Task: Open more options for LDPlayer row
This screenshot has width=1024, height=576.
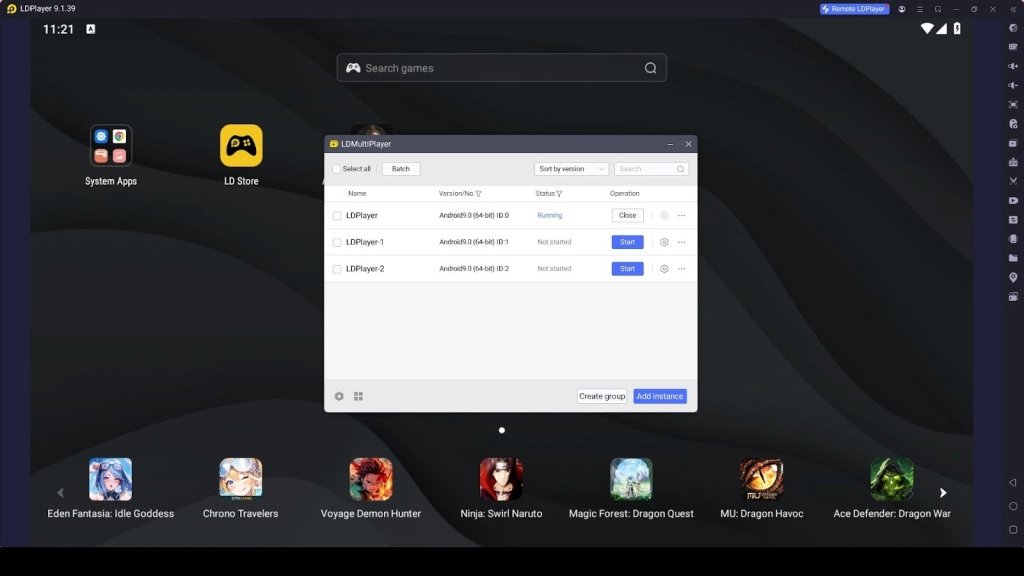Action: coord(682,216)
